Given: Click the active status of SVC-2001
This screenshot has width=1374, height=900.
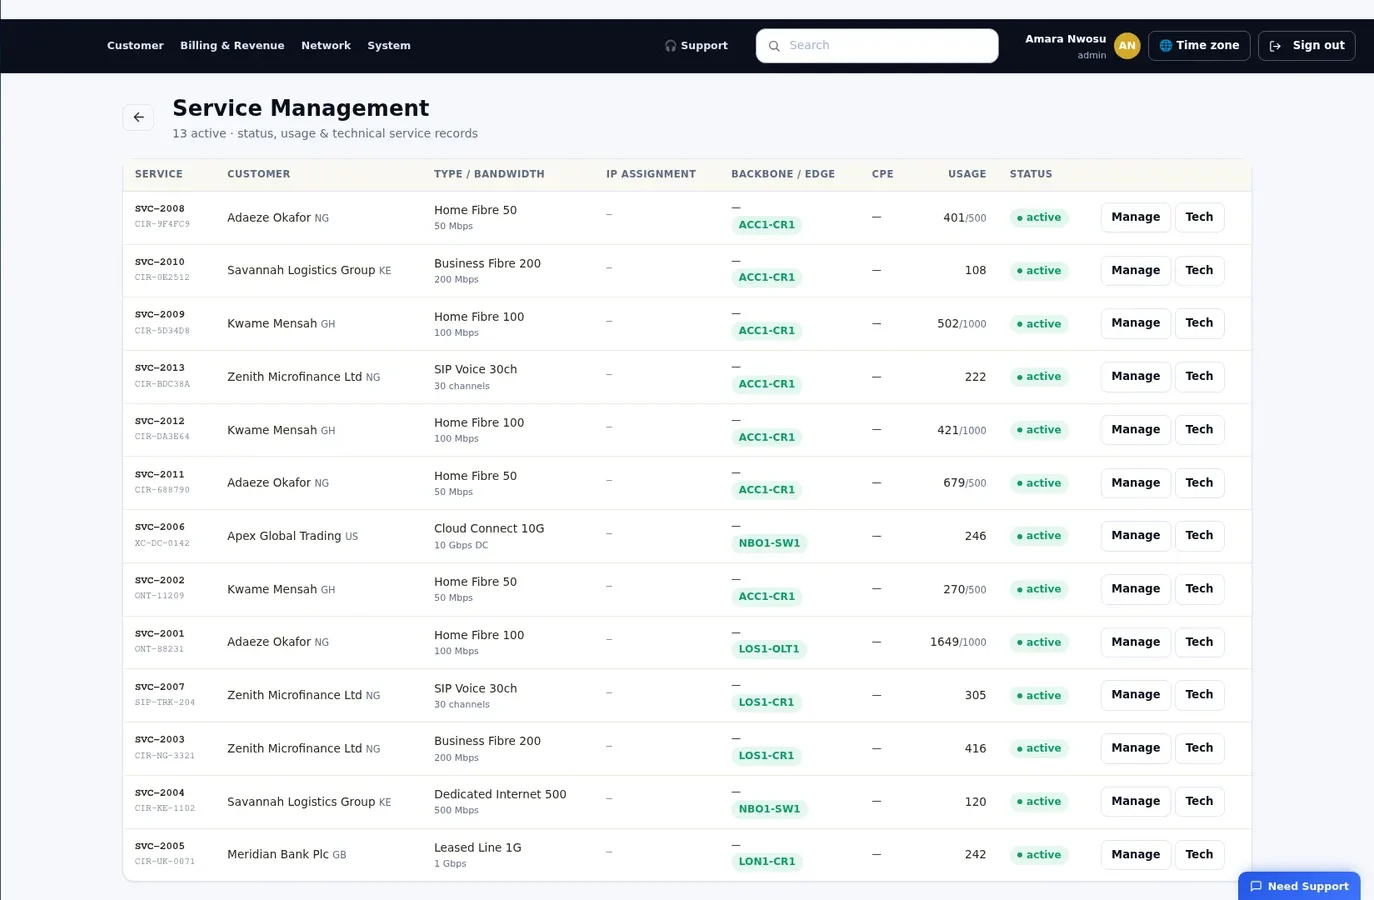Looking at the screenshot, I should pyautogui.click(x=1039, y=642).
